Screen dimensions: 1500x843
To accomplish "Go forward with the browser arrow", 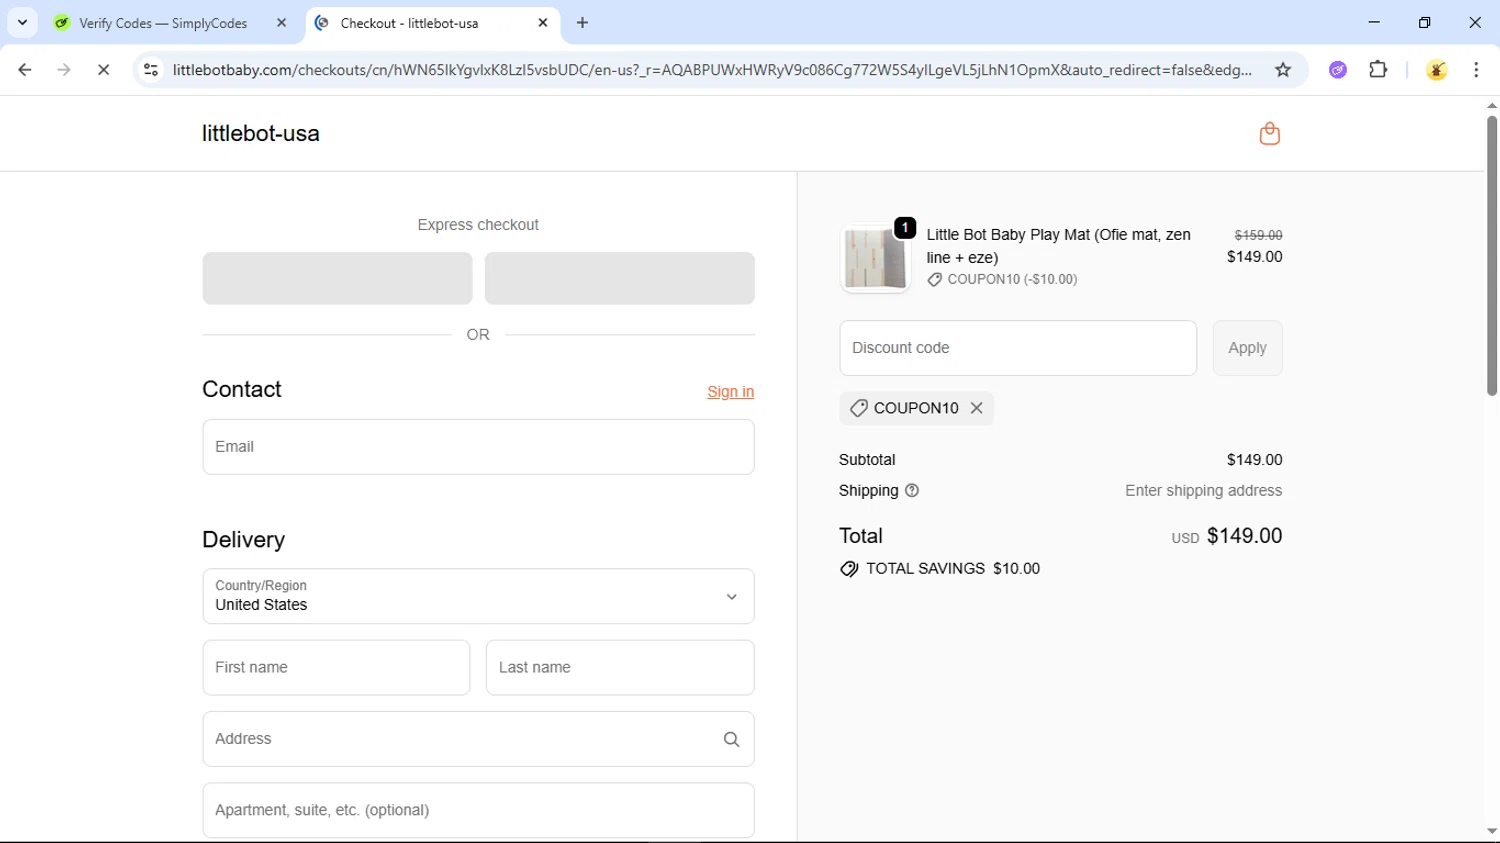I will coord(64,70).
